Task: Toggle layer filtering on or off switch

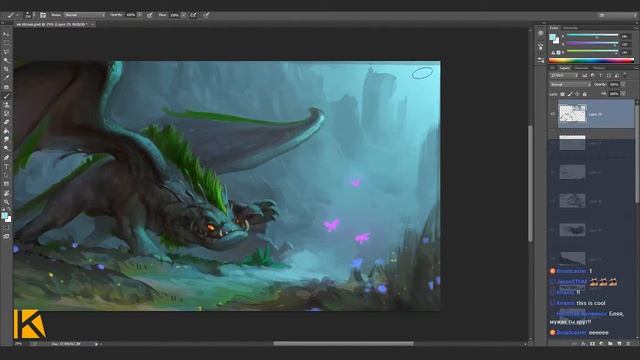Action: click(625, 76)
